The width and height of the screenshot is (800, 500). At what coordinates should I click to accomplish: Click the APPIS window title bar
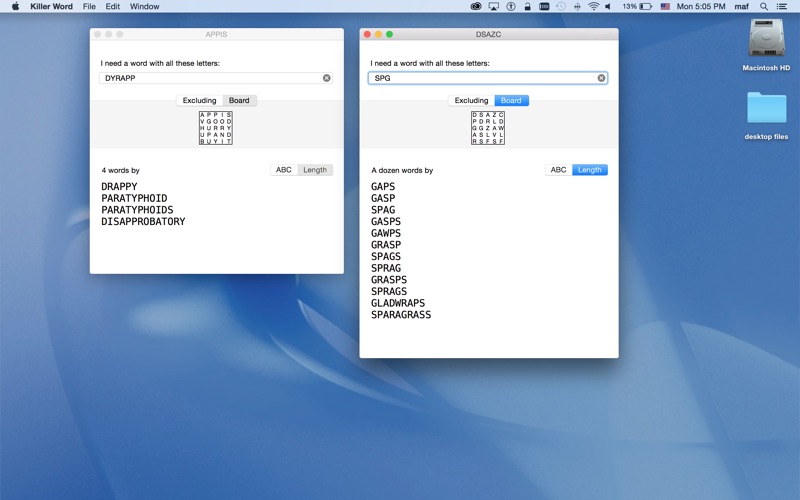tap(216, 34)
